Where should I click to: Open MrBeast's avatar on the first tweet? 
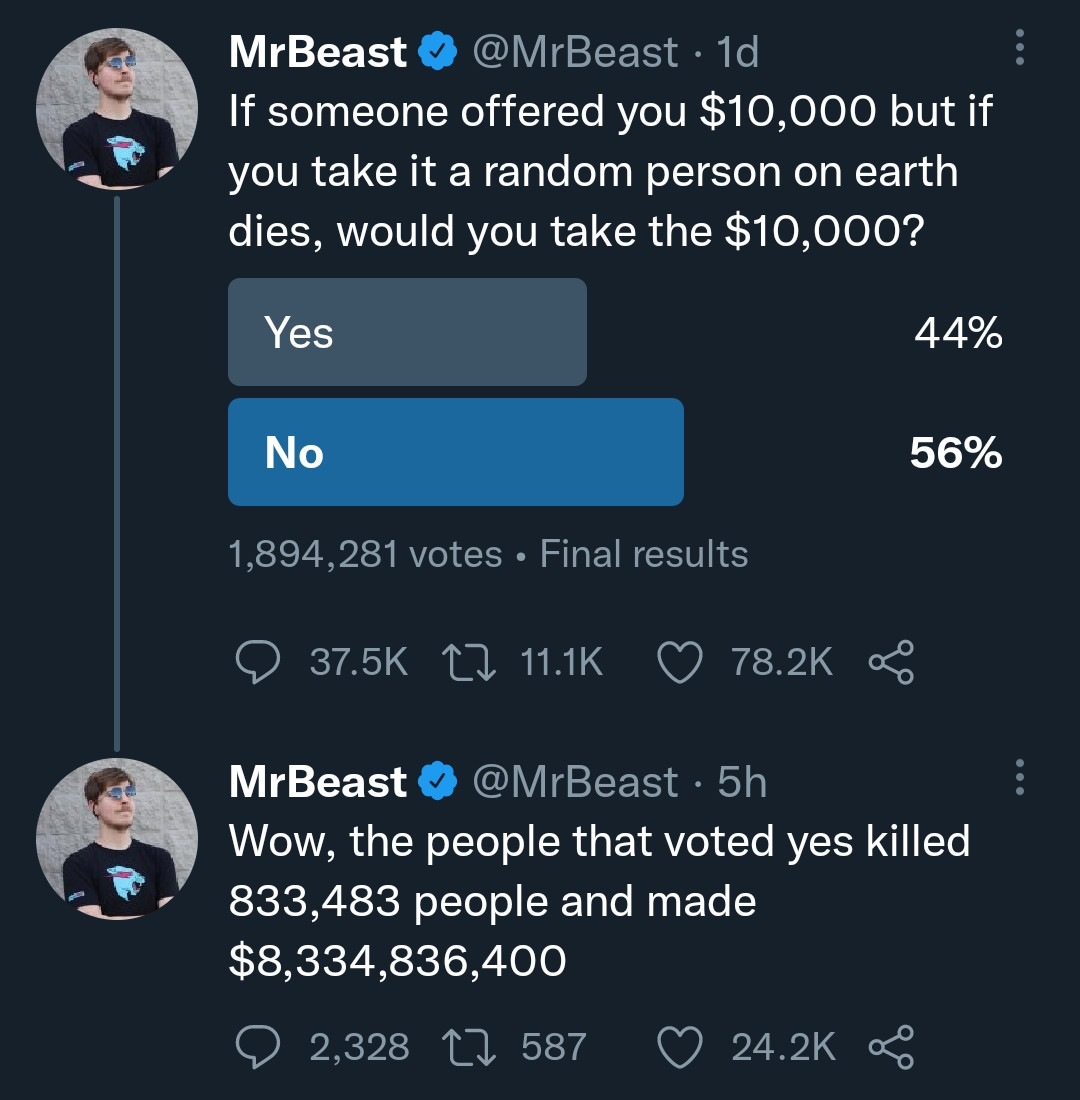pos(116,109)
